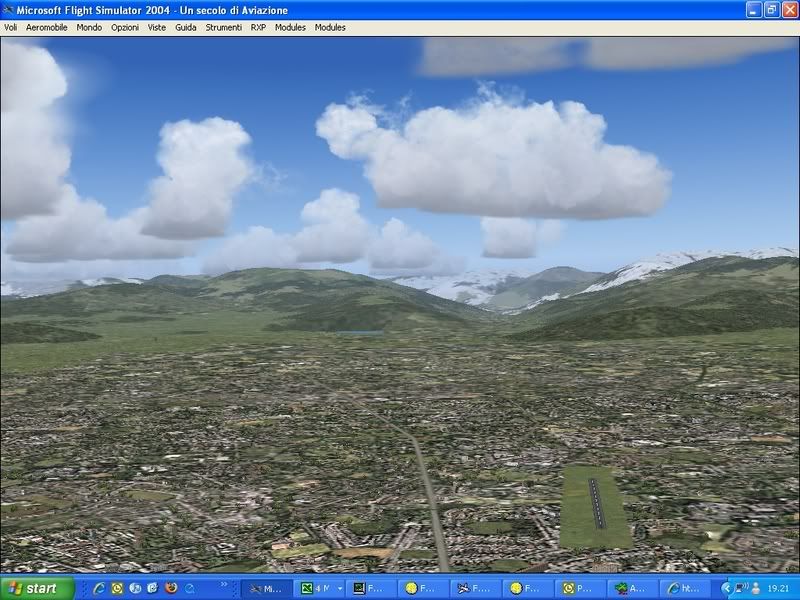800x600 pixels.
Task: Open the Excel taskbar group dropdown arrow
Action: (340, 589)
